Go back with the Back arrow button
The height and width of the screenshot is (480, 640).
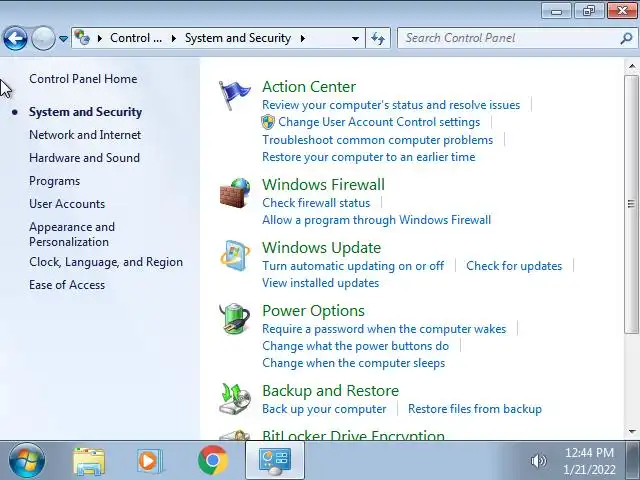pos(15,39)
